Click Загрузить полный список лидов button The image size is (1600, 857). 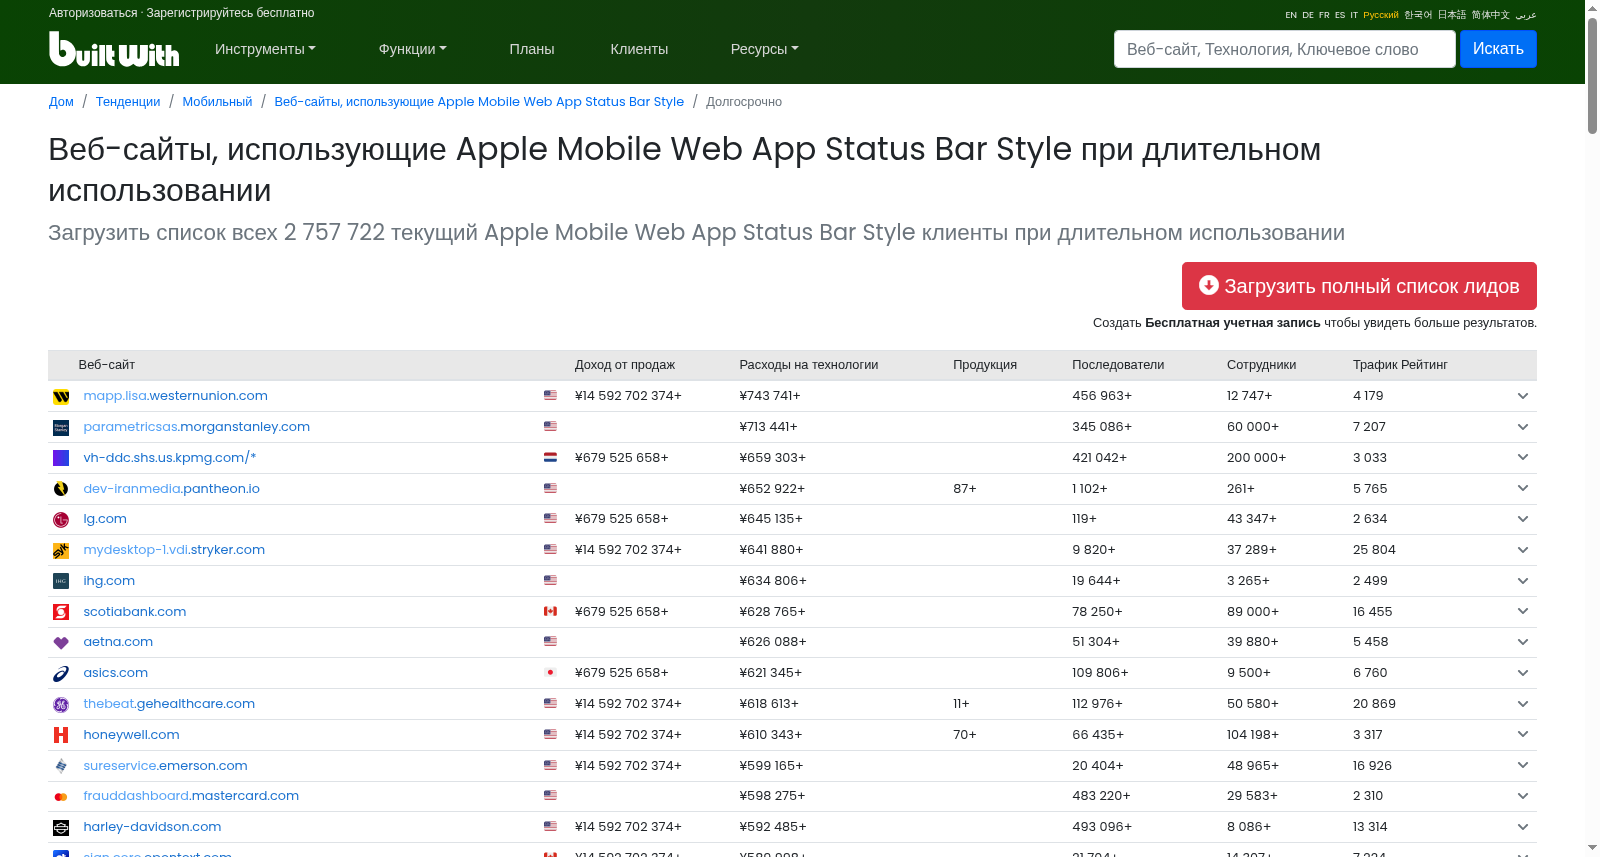click(x=1359, y=286)
